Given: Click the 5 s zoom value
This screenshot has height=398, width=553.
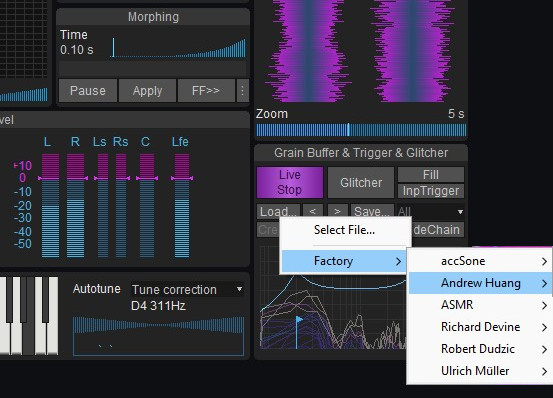Looking at the screenshot, I should click(456, 114).
